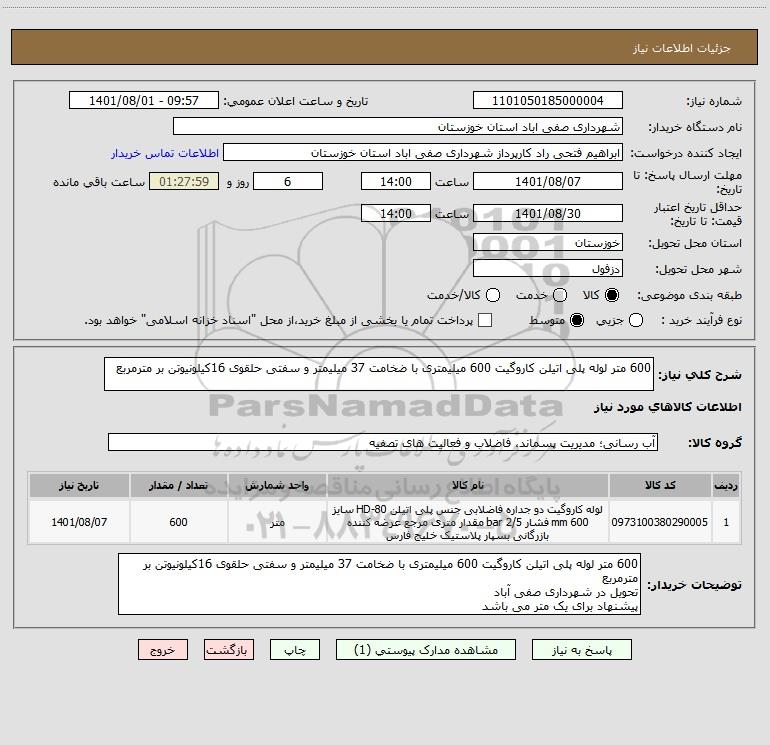Click the استان محل تحویل field خوزستان
Image resolution: width=770 pixels, height=745 pixels.
pyautogui.click(x=548, y=243)
